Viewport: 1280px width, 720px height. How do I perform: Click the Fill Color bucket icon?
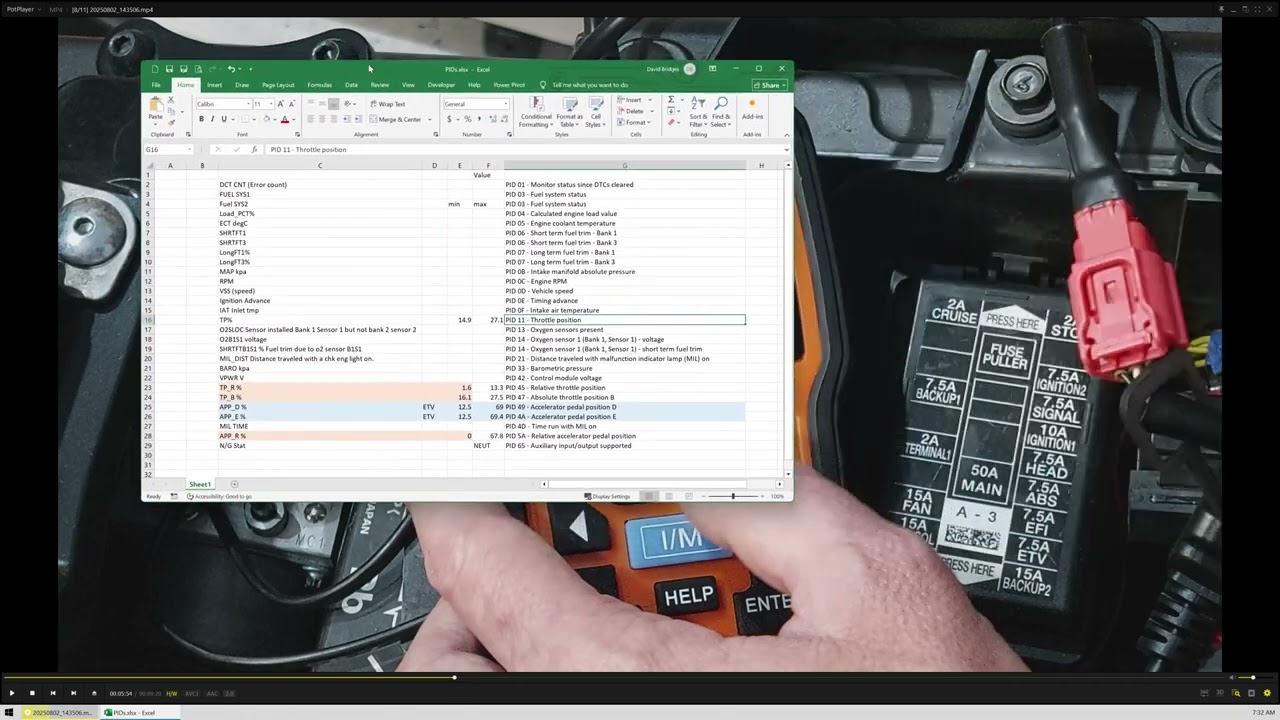[x=267, y=119]
